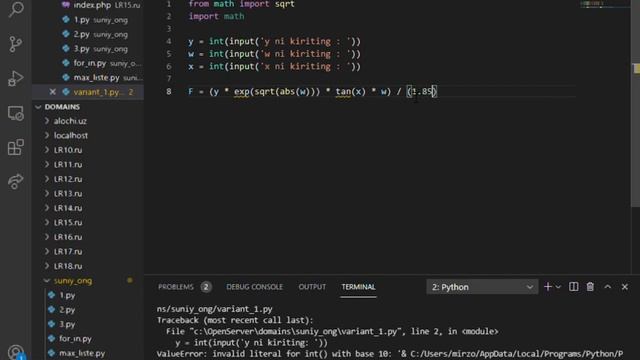This screenshot has width=640, height=360.
Task: Open the Accounts icon in activity bar
Action: click(16, 352)
